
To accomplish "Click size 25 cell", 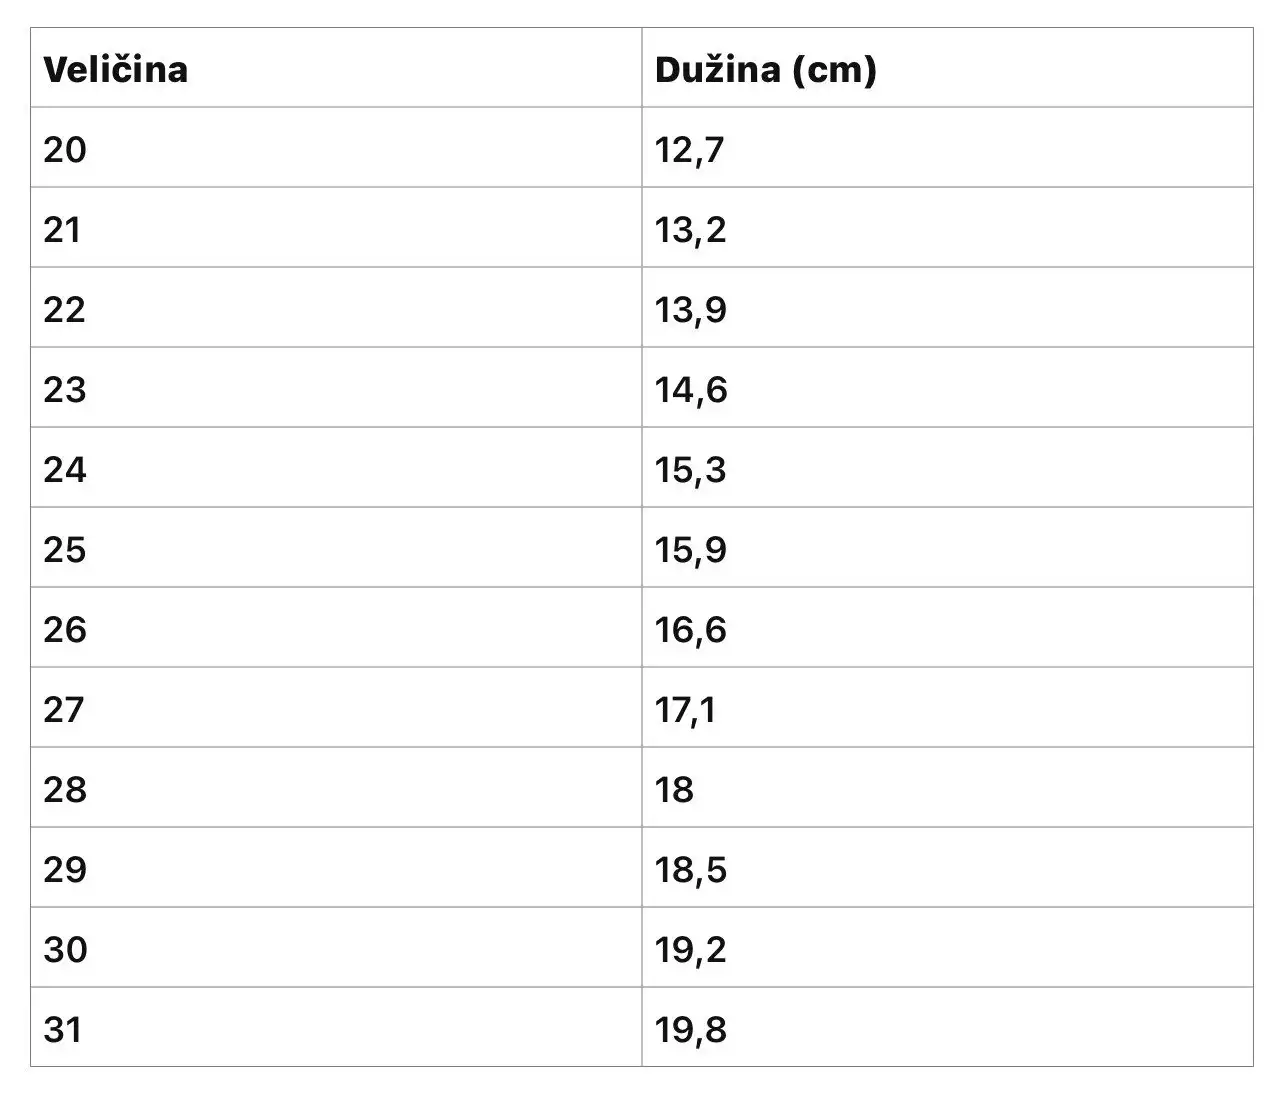I will coord(65,549).
